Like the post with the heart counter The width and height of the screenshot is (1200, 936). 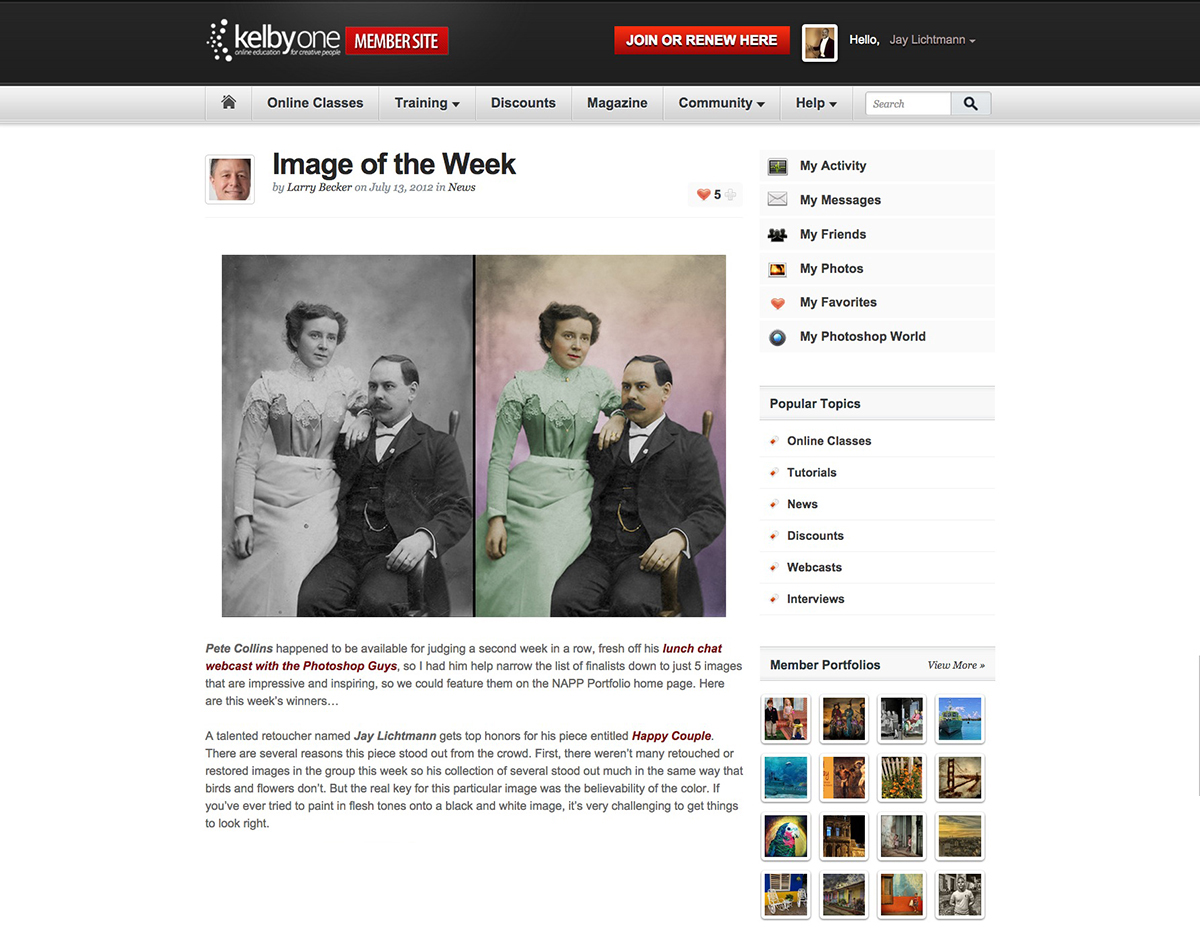click(704, 195)
